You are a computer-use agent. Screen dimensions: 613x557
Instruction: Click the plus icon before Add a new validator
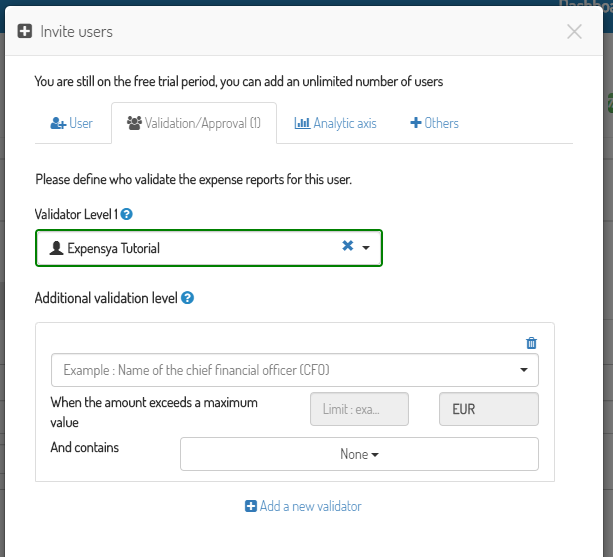pyautogui.click(x=251, y=506)
